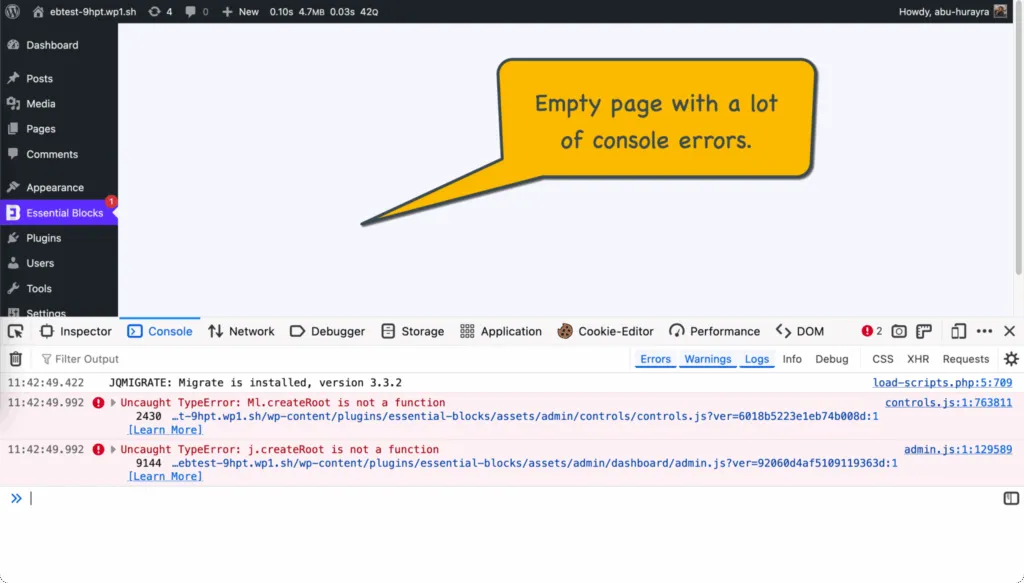Switch to the Cookie-Editor tab
1024x583 pixels.
tap(605, 332)
